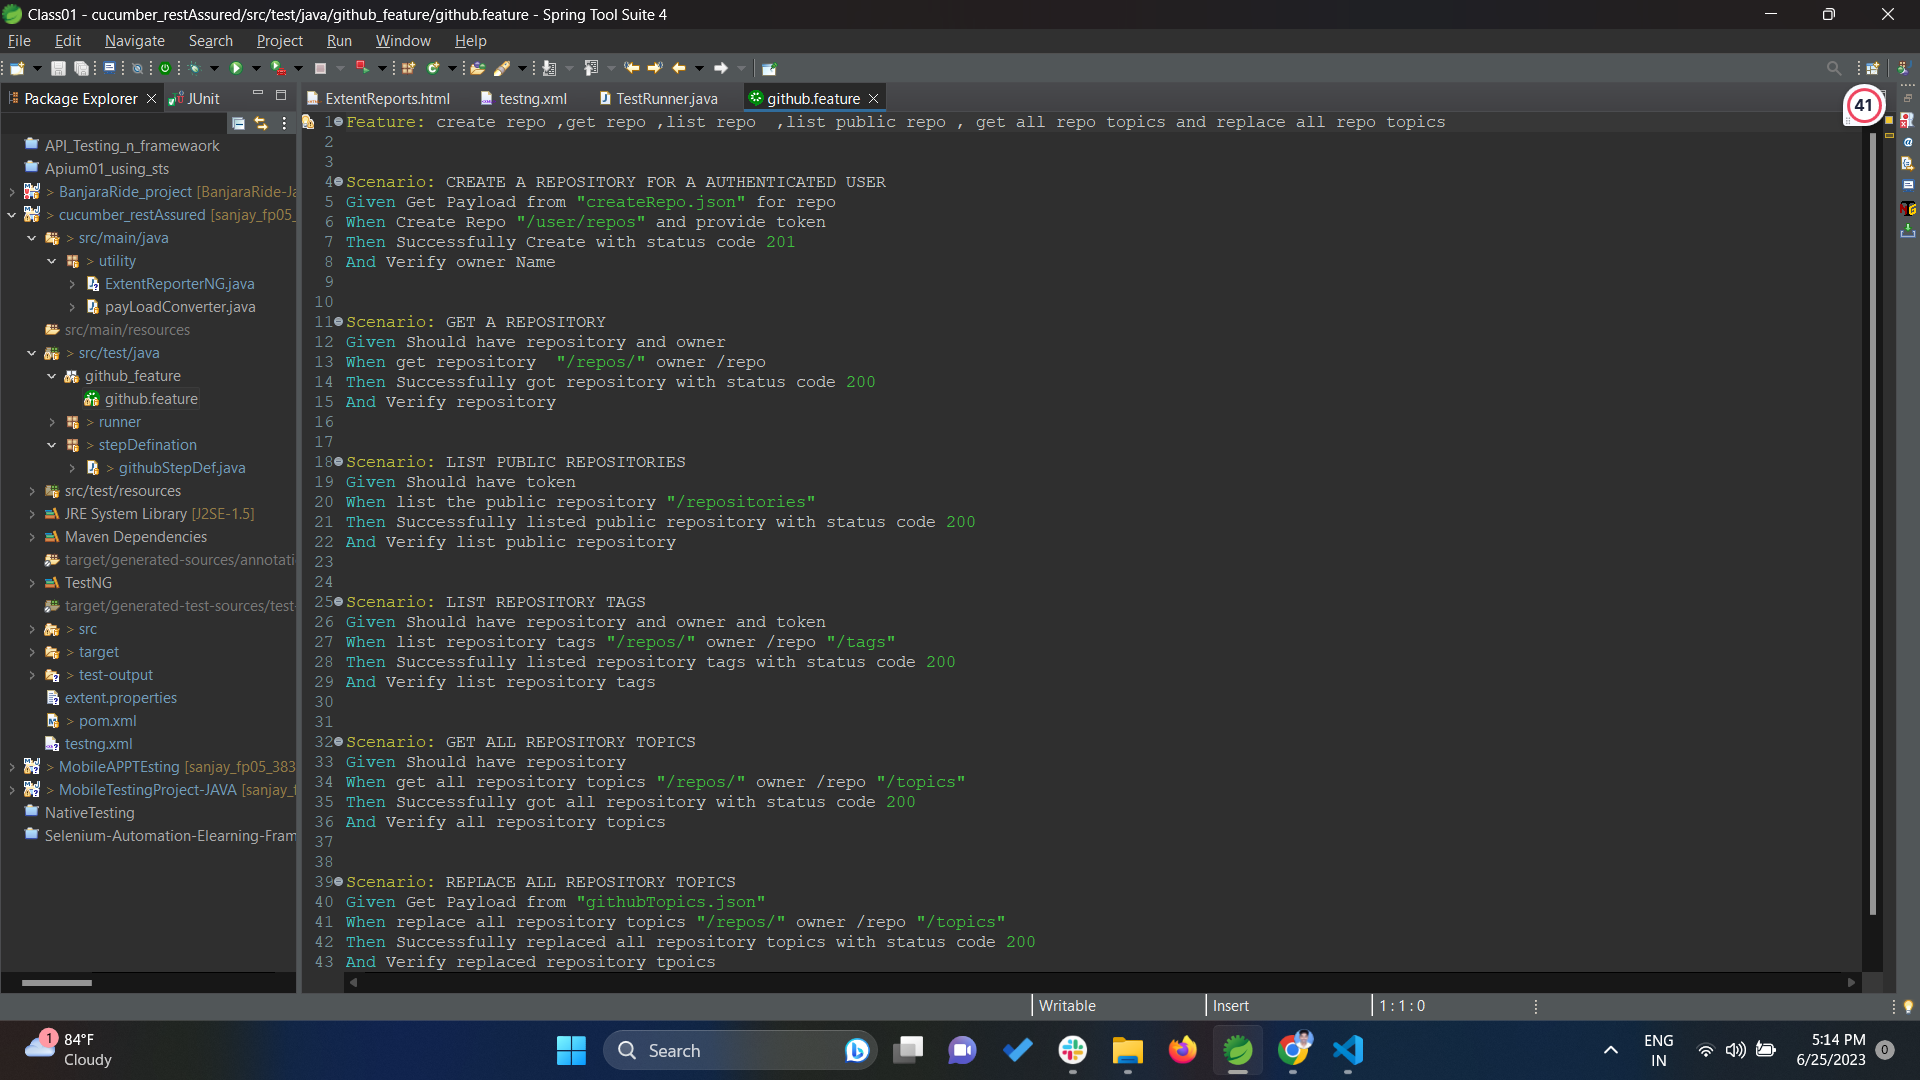
Task: Click the green Run button
Action: pos(236,68)
